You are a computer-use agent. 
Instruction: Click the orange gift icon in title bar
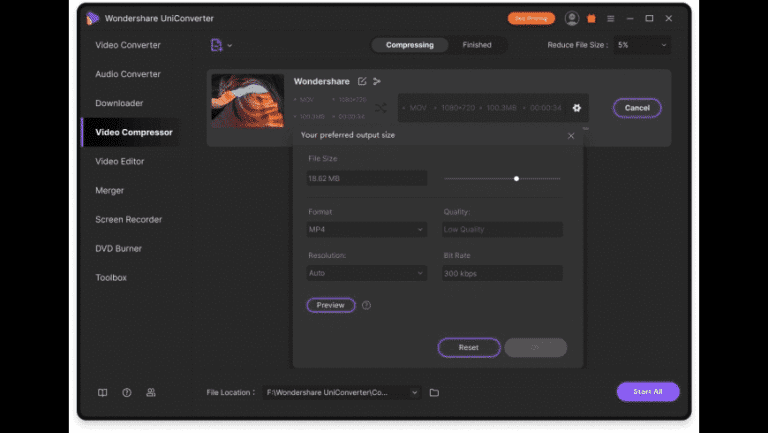[x=591, y=18]
